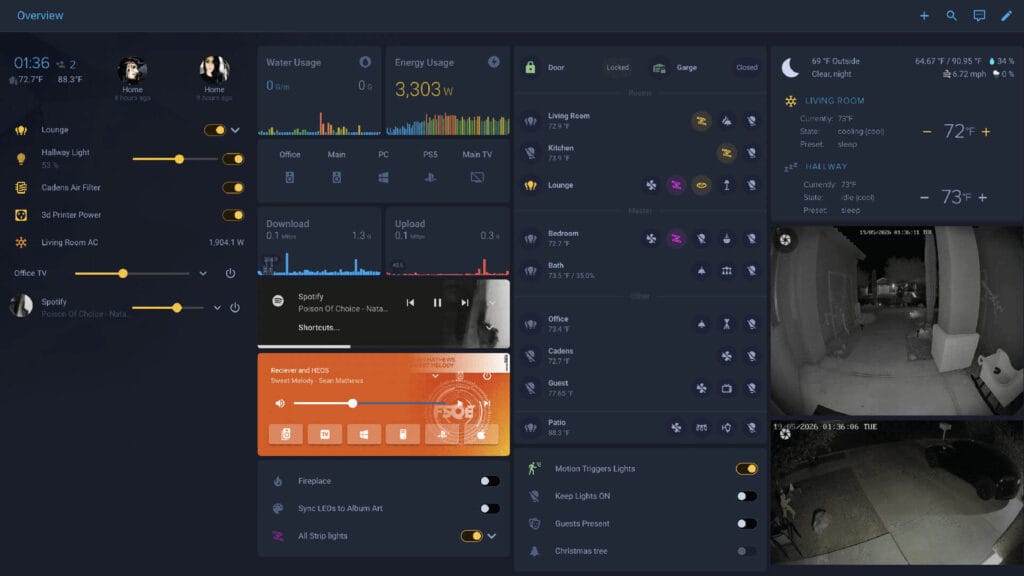Click the Spotify logo in media card
This screenshot has width=1024, height=576.
click(x=278, y=300)
